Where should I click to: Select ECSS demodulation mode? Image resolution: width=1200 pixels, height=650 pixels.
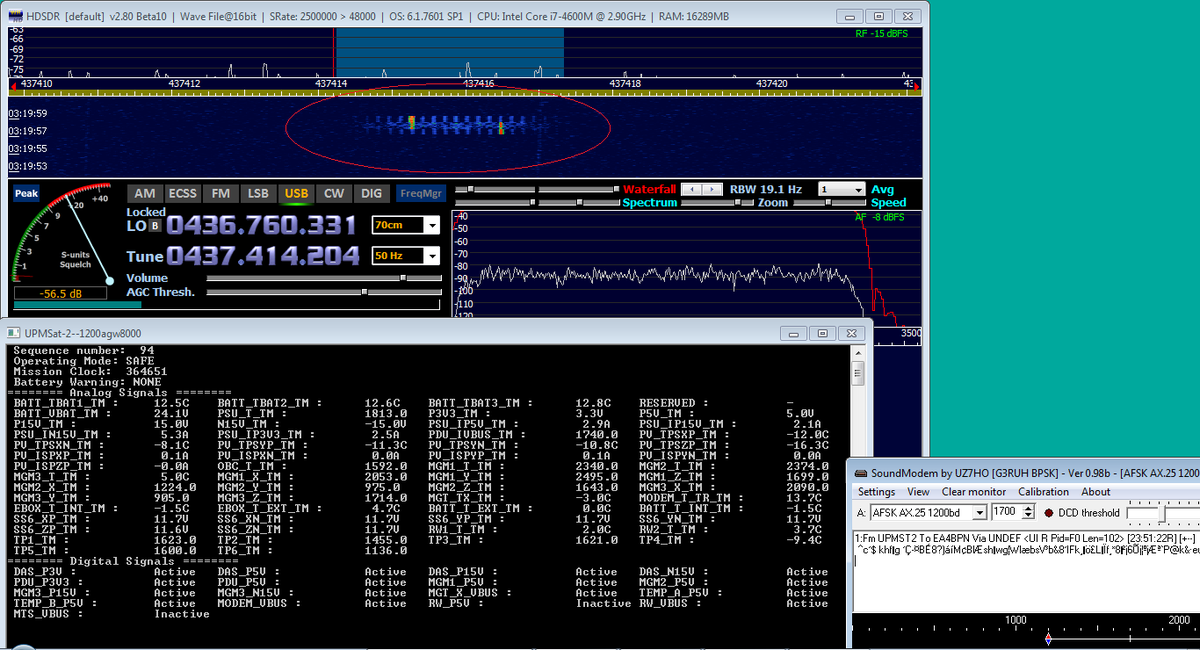(x=182, y=193)
